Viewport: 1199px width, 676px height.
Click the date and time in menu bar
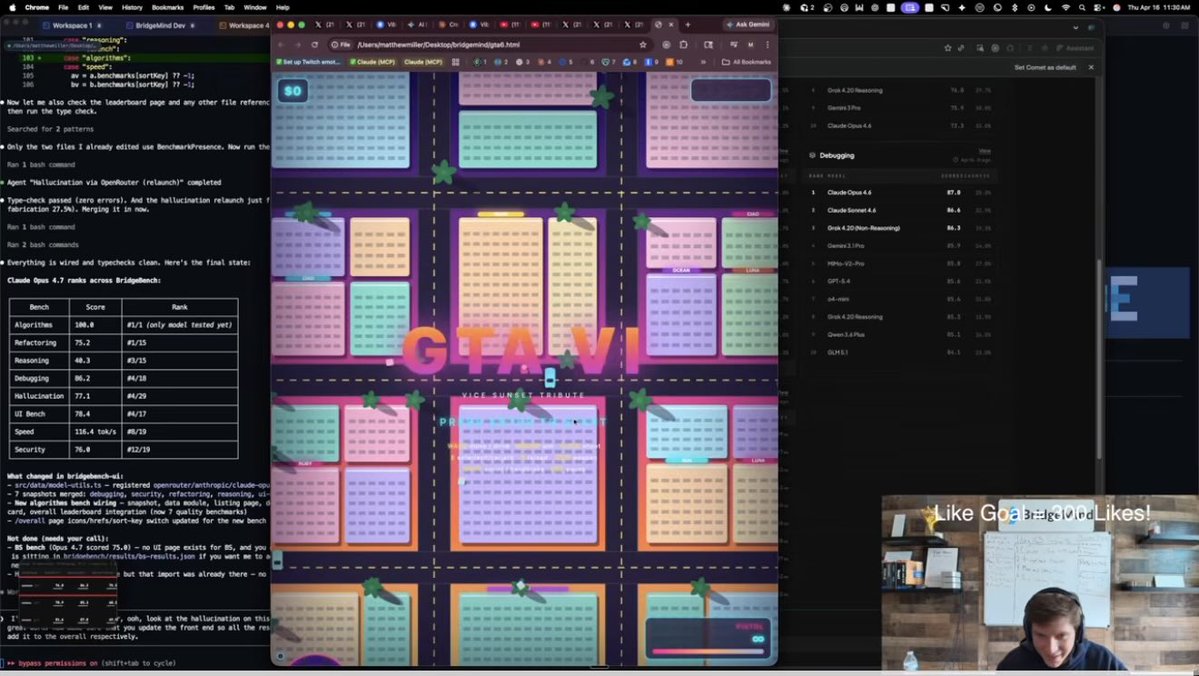click(1160, 7)
